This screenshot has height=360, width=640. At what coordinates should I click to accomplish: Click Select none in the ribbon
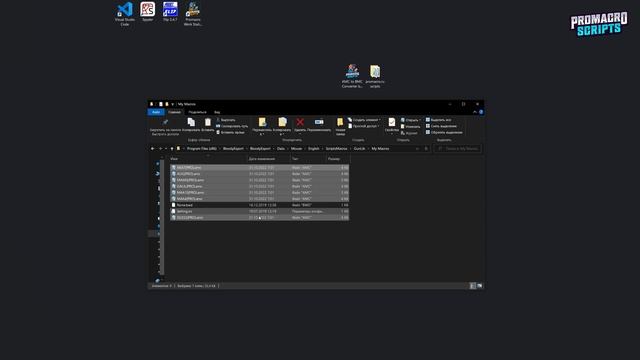442,126
